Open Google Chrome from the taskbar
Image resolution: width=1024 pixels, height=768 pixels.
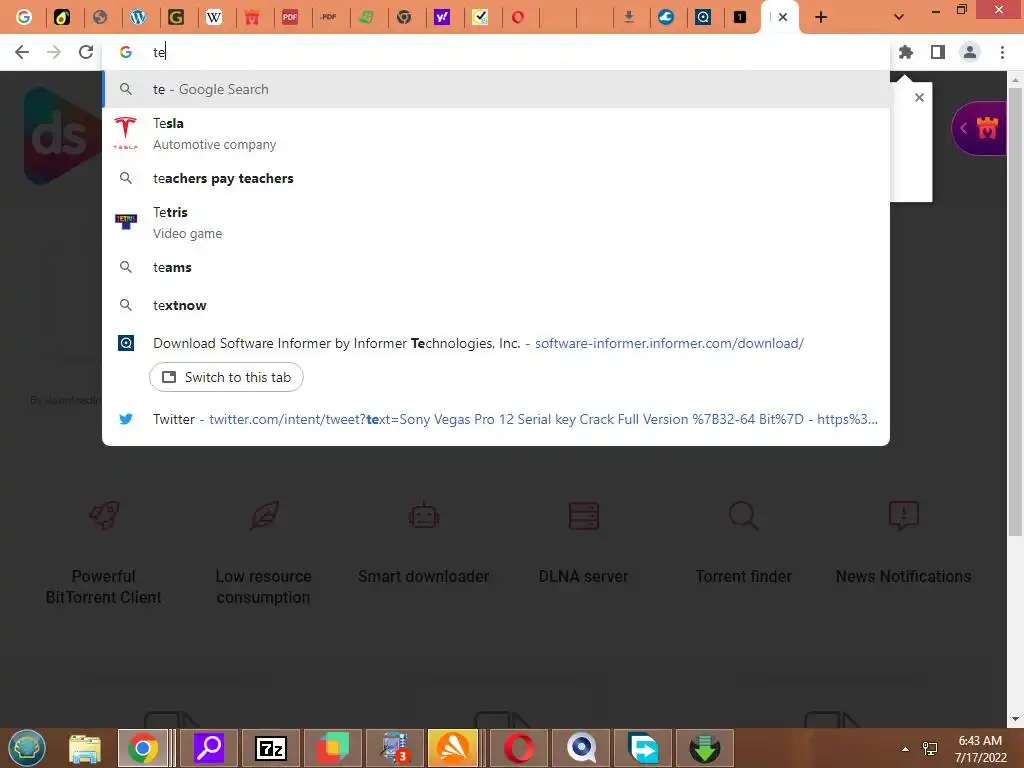pos(143,748)
